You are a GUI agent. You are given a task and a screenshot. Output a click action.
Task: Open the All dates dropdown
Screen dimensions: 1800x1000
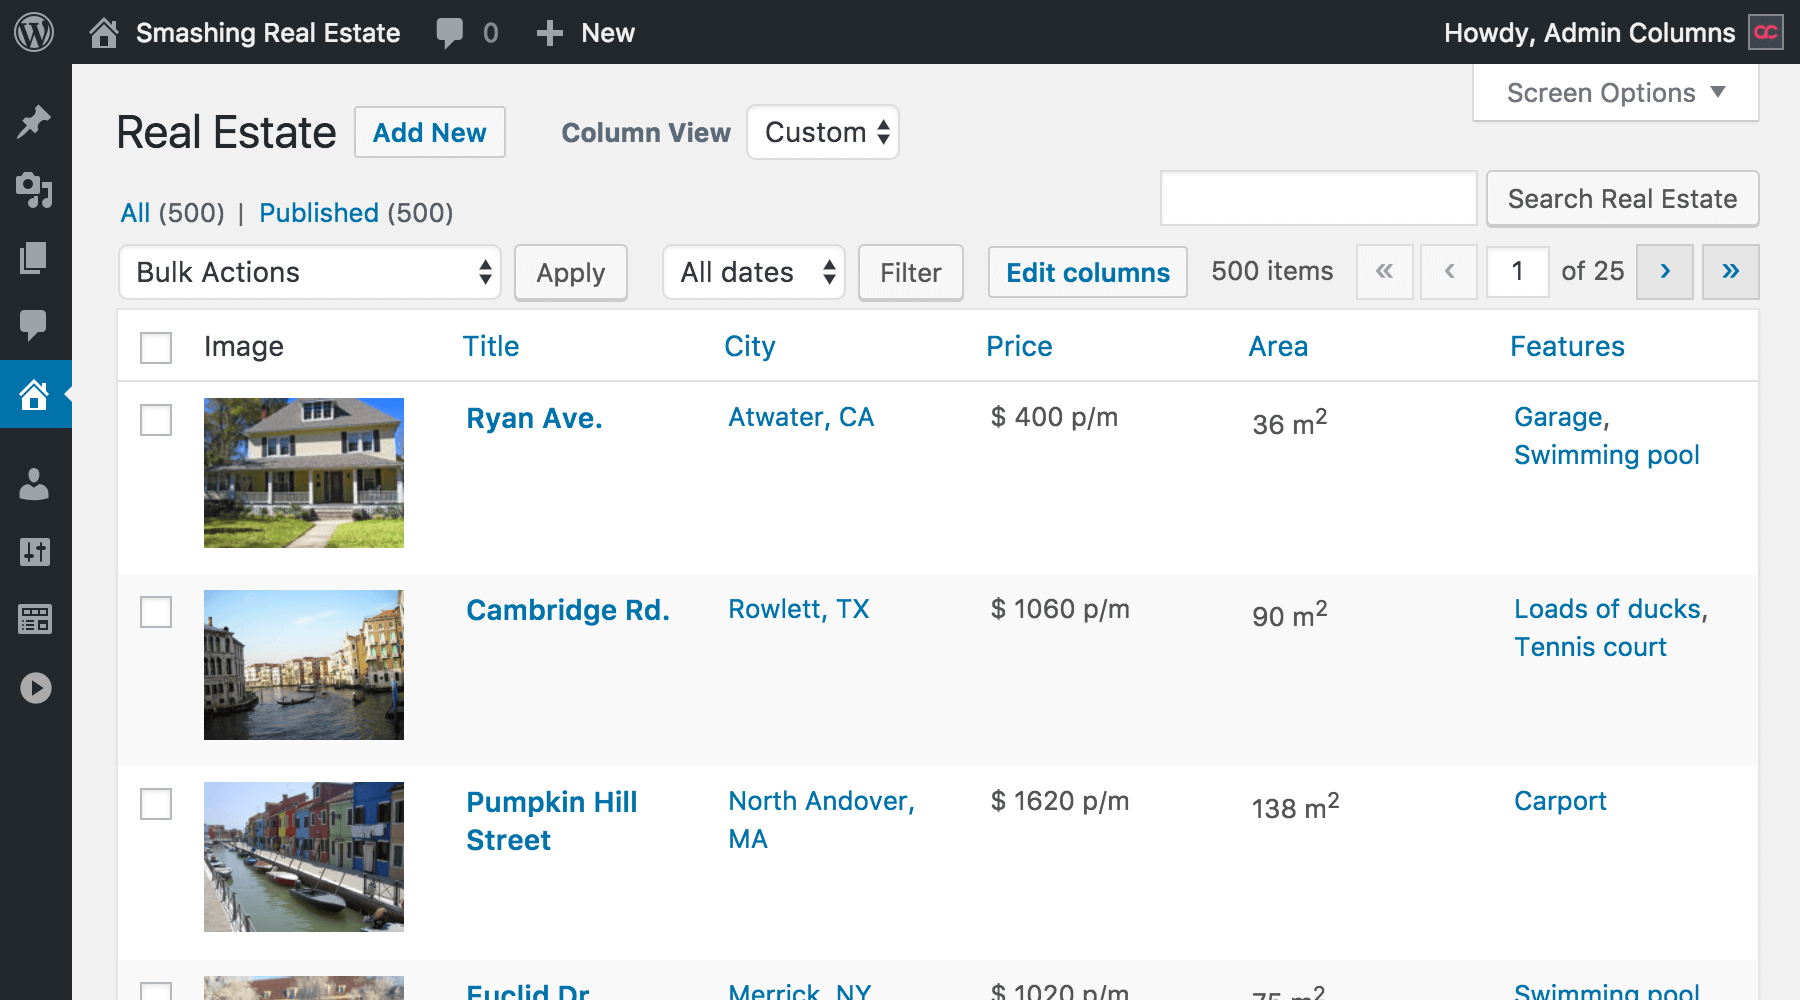pyautogui.click(x=753, y=272)
